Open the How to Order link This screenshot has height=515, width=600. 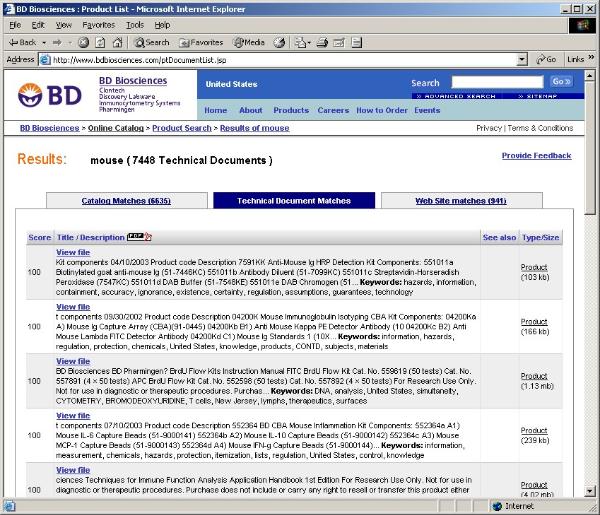382,110
